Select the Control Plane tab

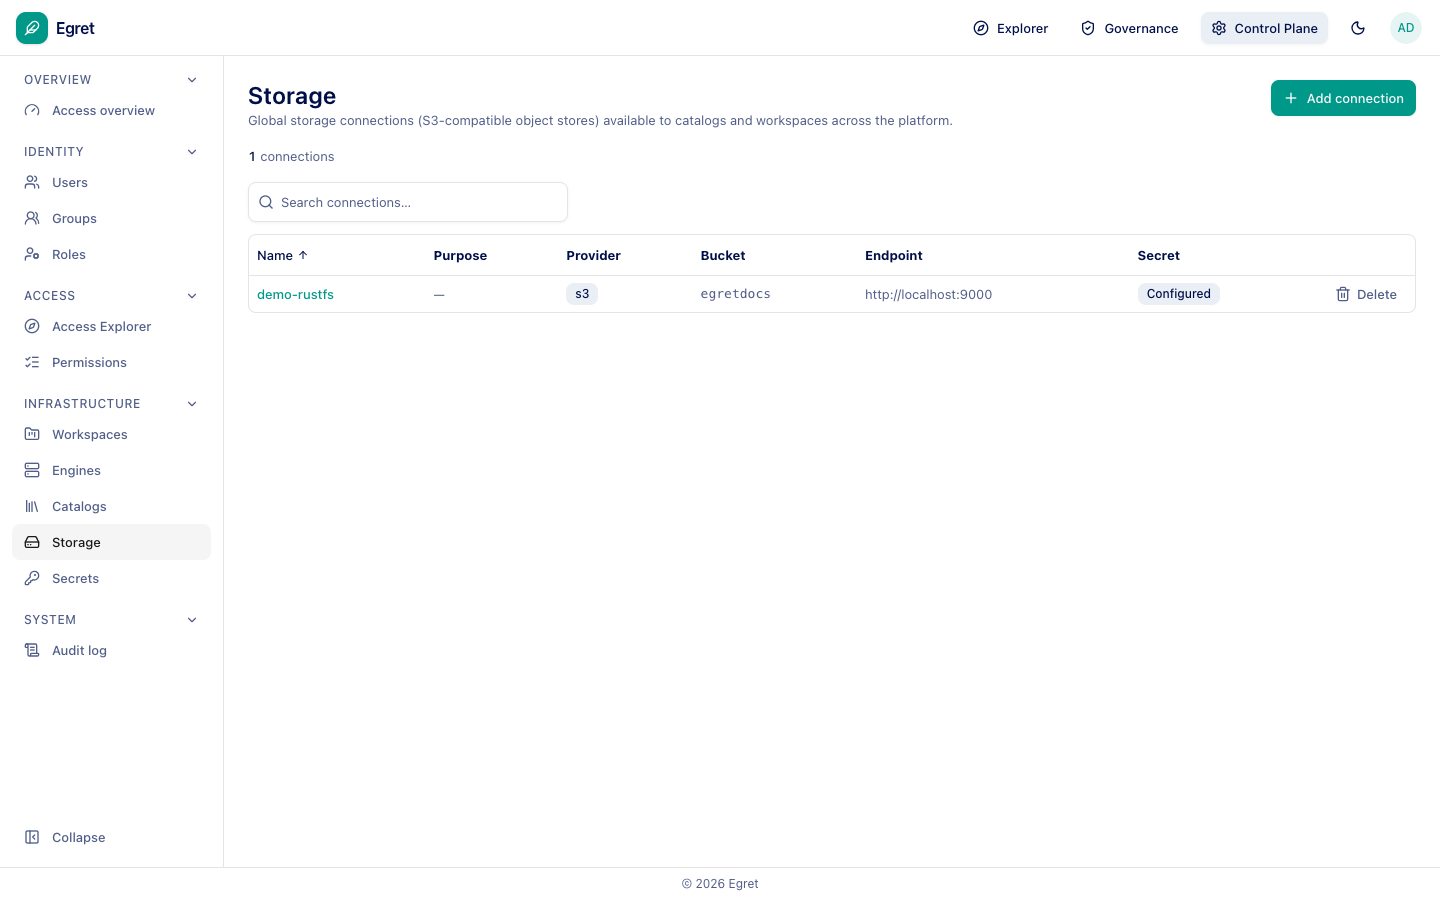[1265, 28]
